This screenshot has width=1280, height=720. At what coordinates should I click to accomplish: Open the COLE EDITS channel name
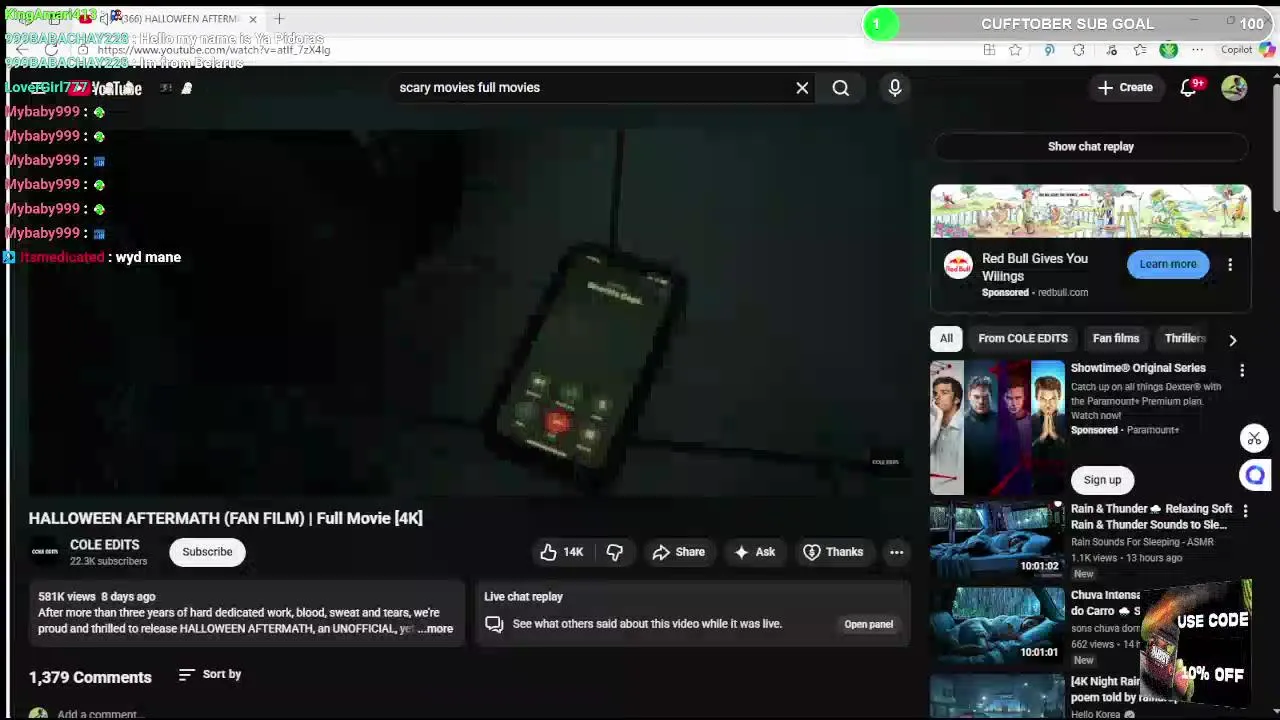coord(104,545)
